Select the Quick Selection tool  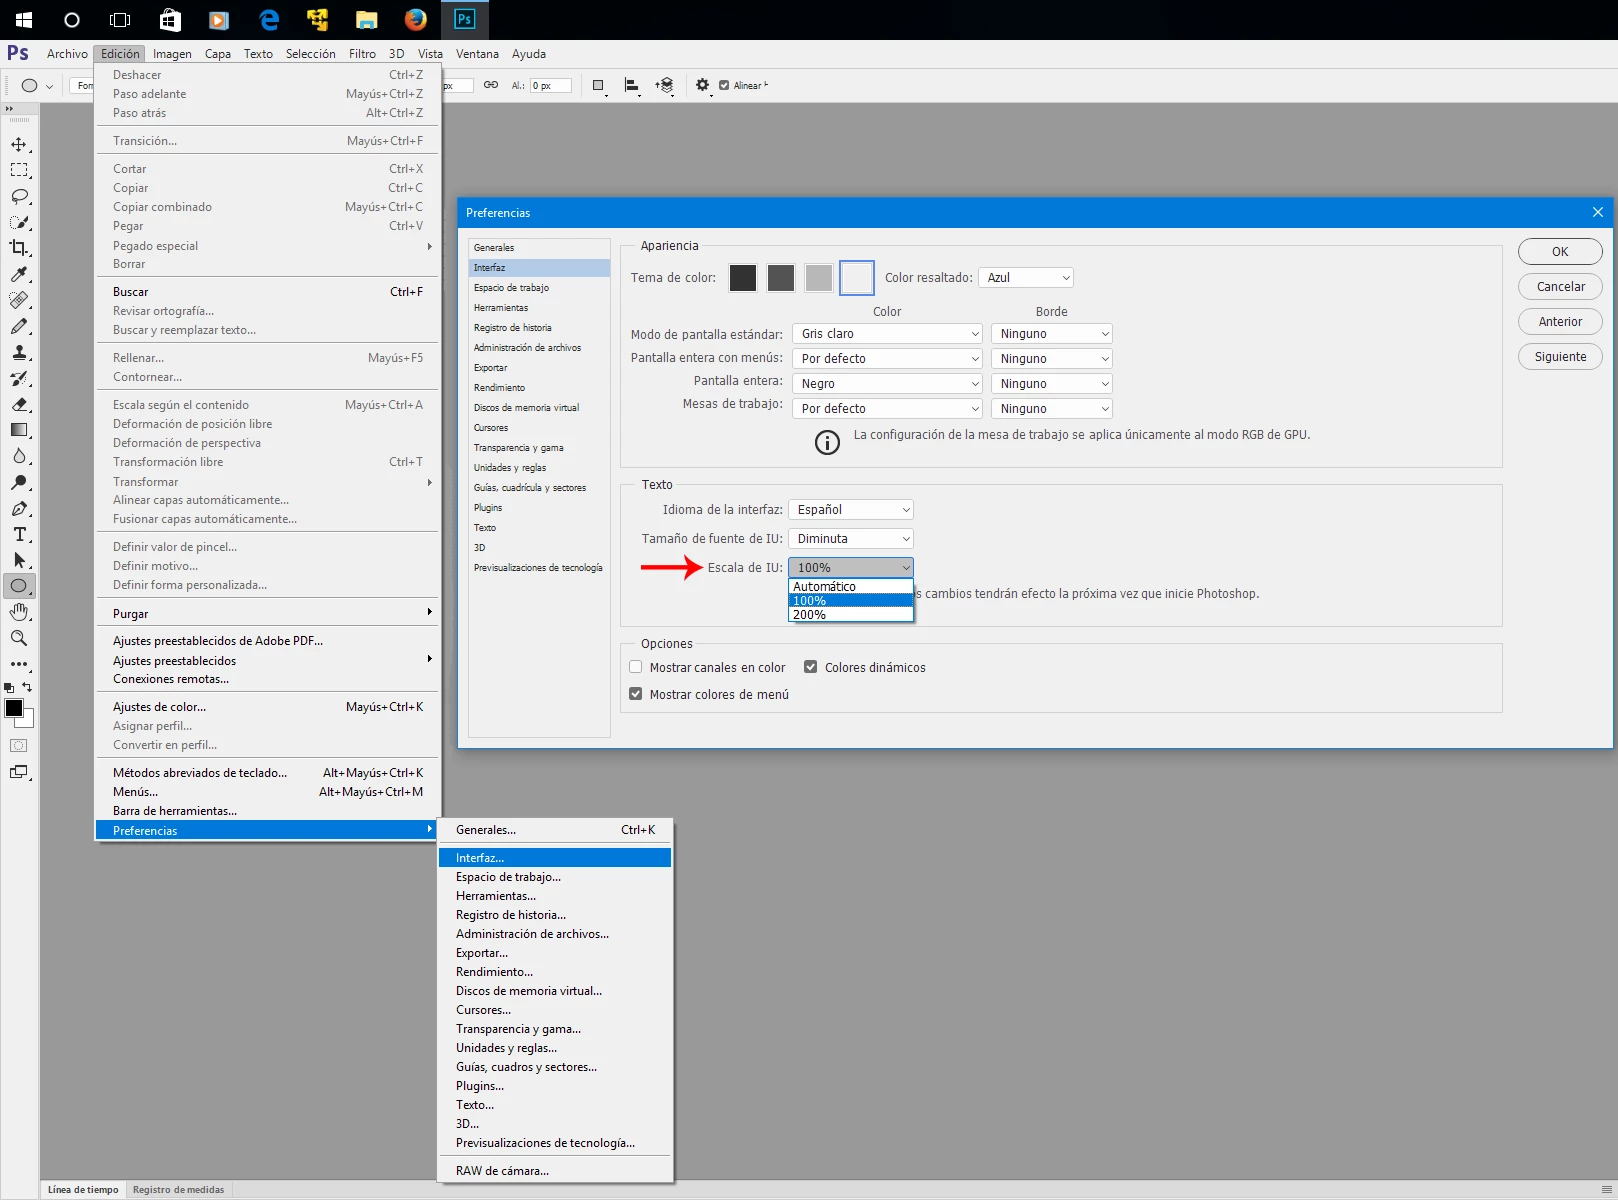[19, 223]
